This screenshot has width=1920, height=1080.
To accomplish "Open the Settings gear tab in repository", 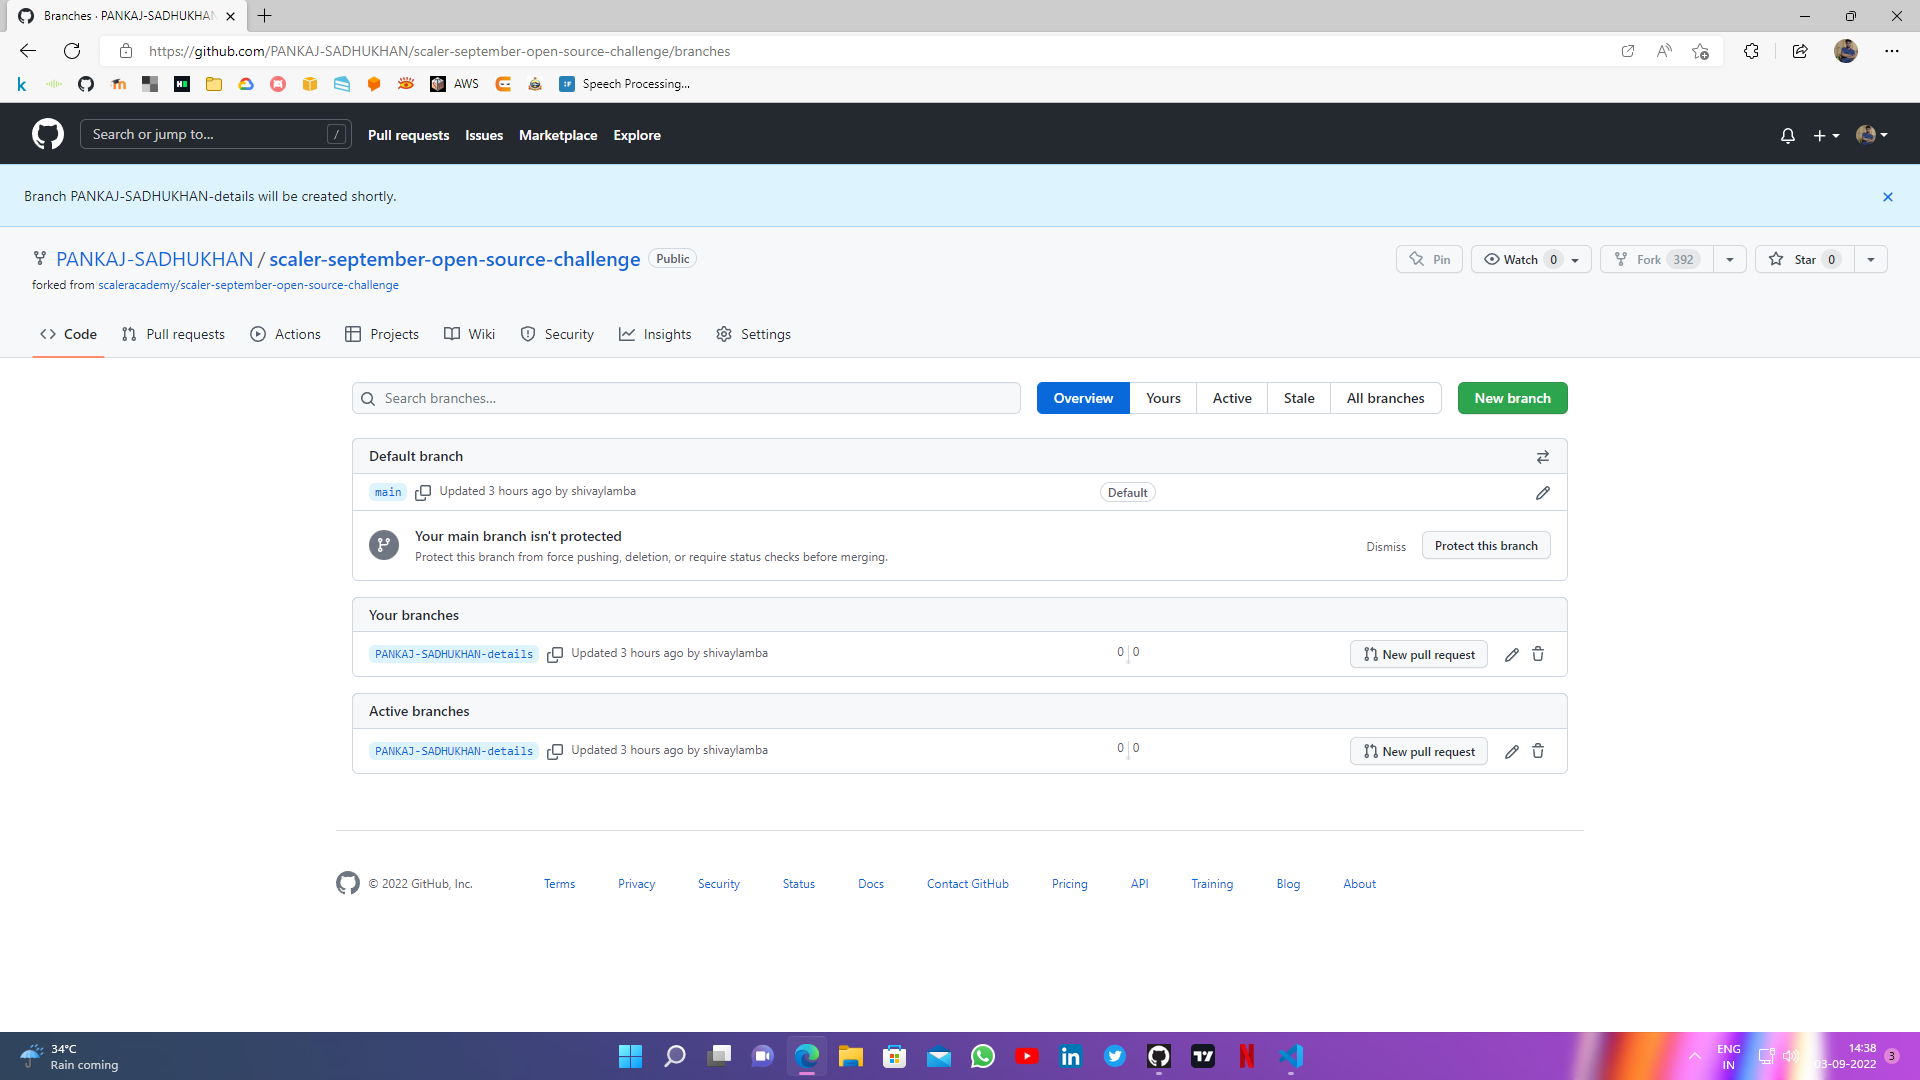I will tap(753, 334).
